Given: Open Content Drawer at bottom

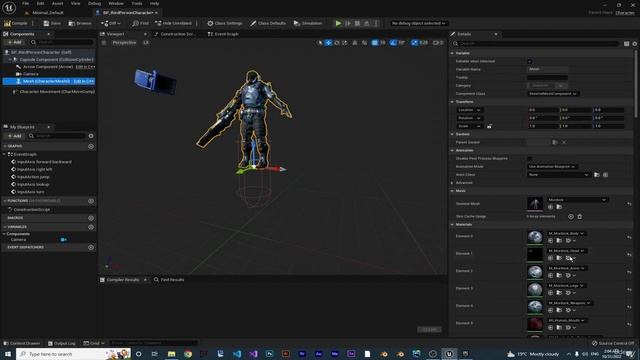Looking at the screenshot, I should coord(22,343).
